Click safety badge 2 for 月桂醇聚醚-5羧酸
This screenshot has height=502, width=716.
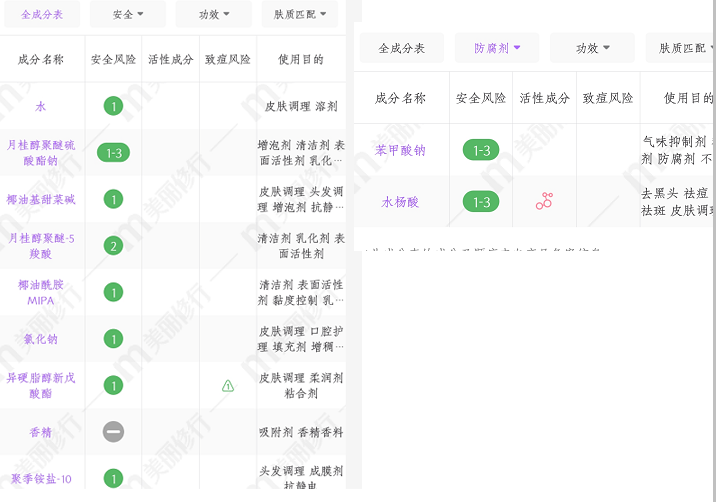coord(113,246)
